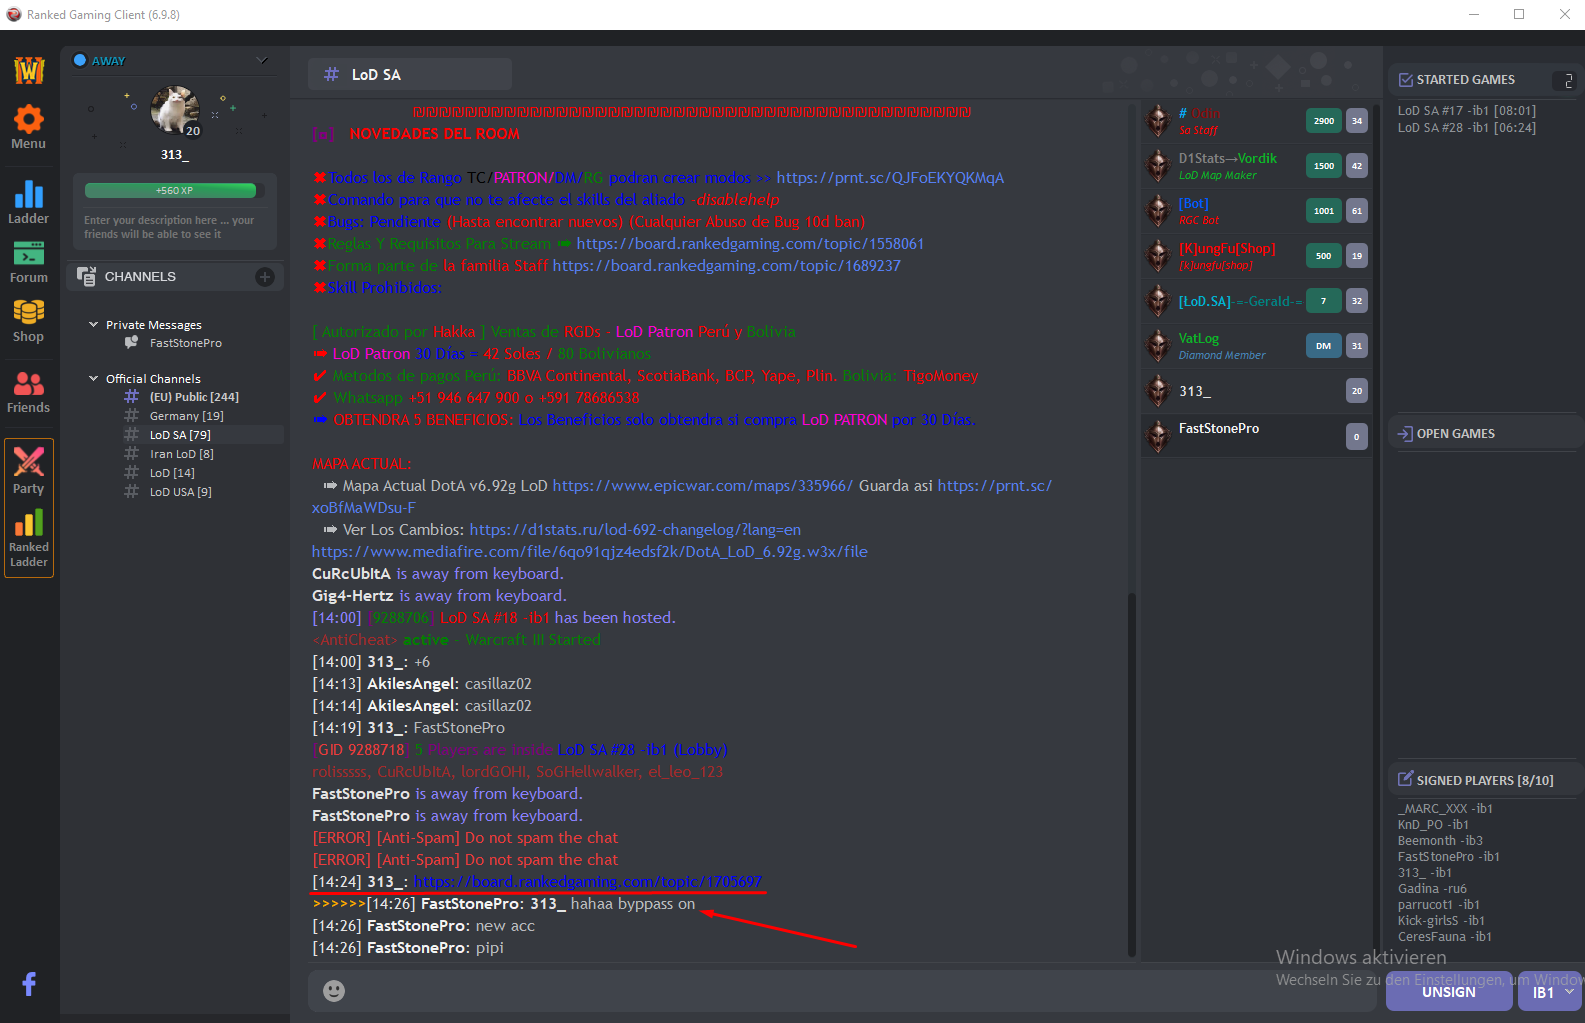The height and width of the screenshot is (1023, 1585).
Task: Select user [LoD.SA]-=-Gerald-= in list
Action: tap(1257, 301)
